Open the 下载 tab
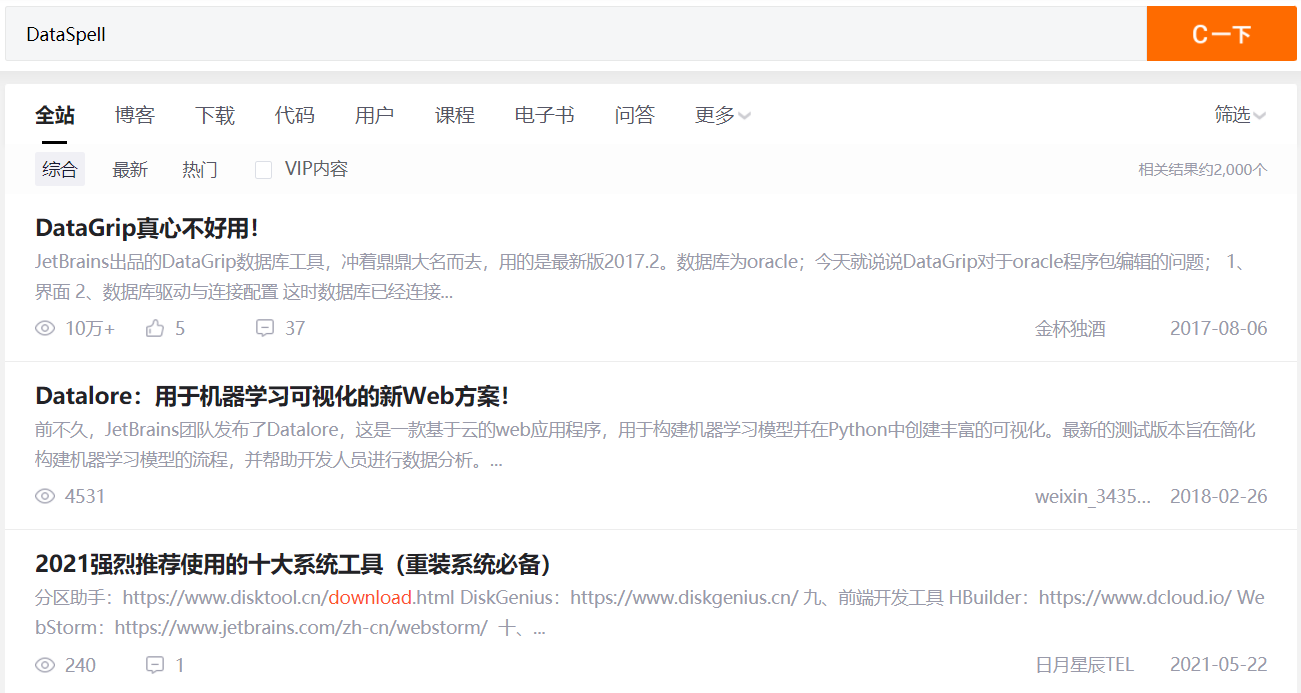This screenshot has width=1301, height=693. tap(215, 115)
